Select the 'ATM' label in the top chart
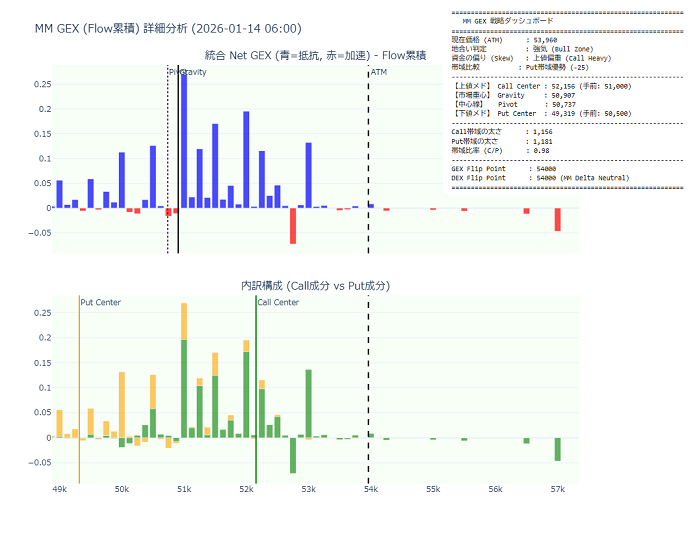 click(x=379, y=72)
